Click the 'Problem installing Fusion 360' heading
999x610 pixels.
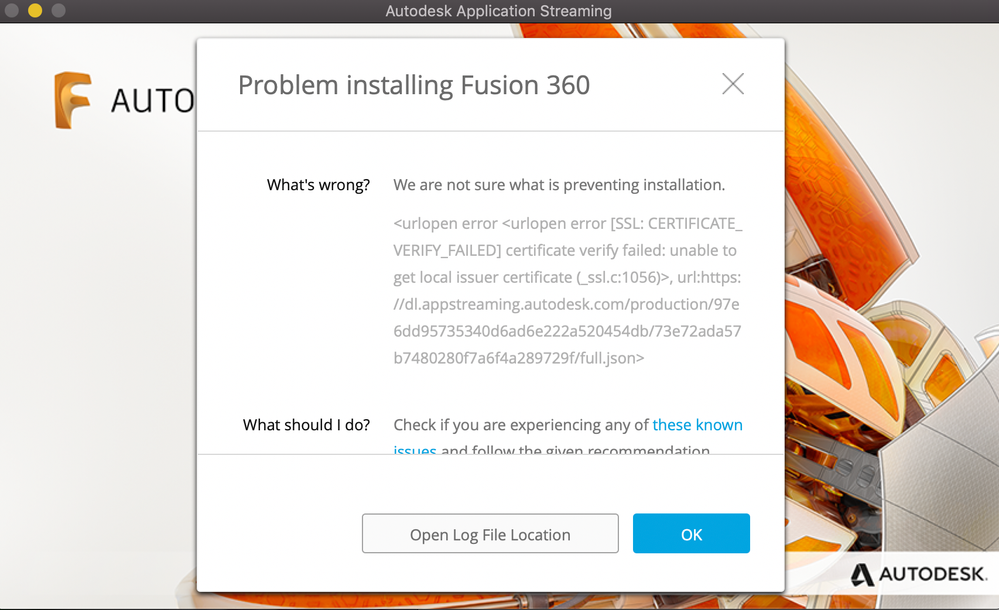[x=414, y=85]
